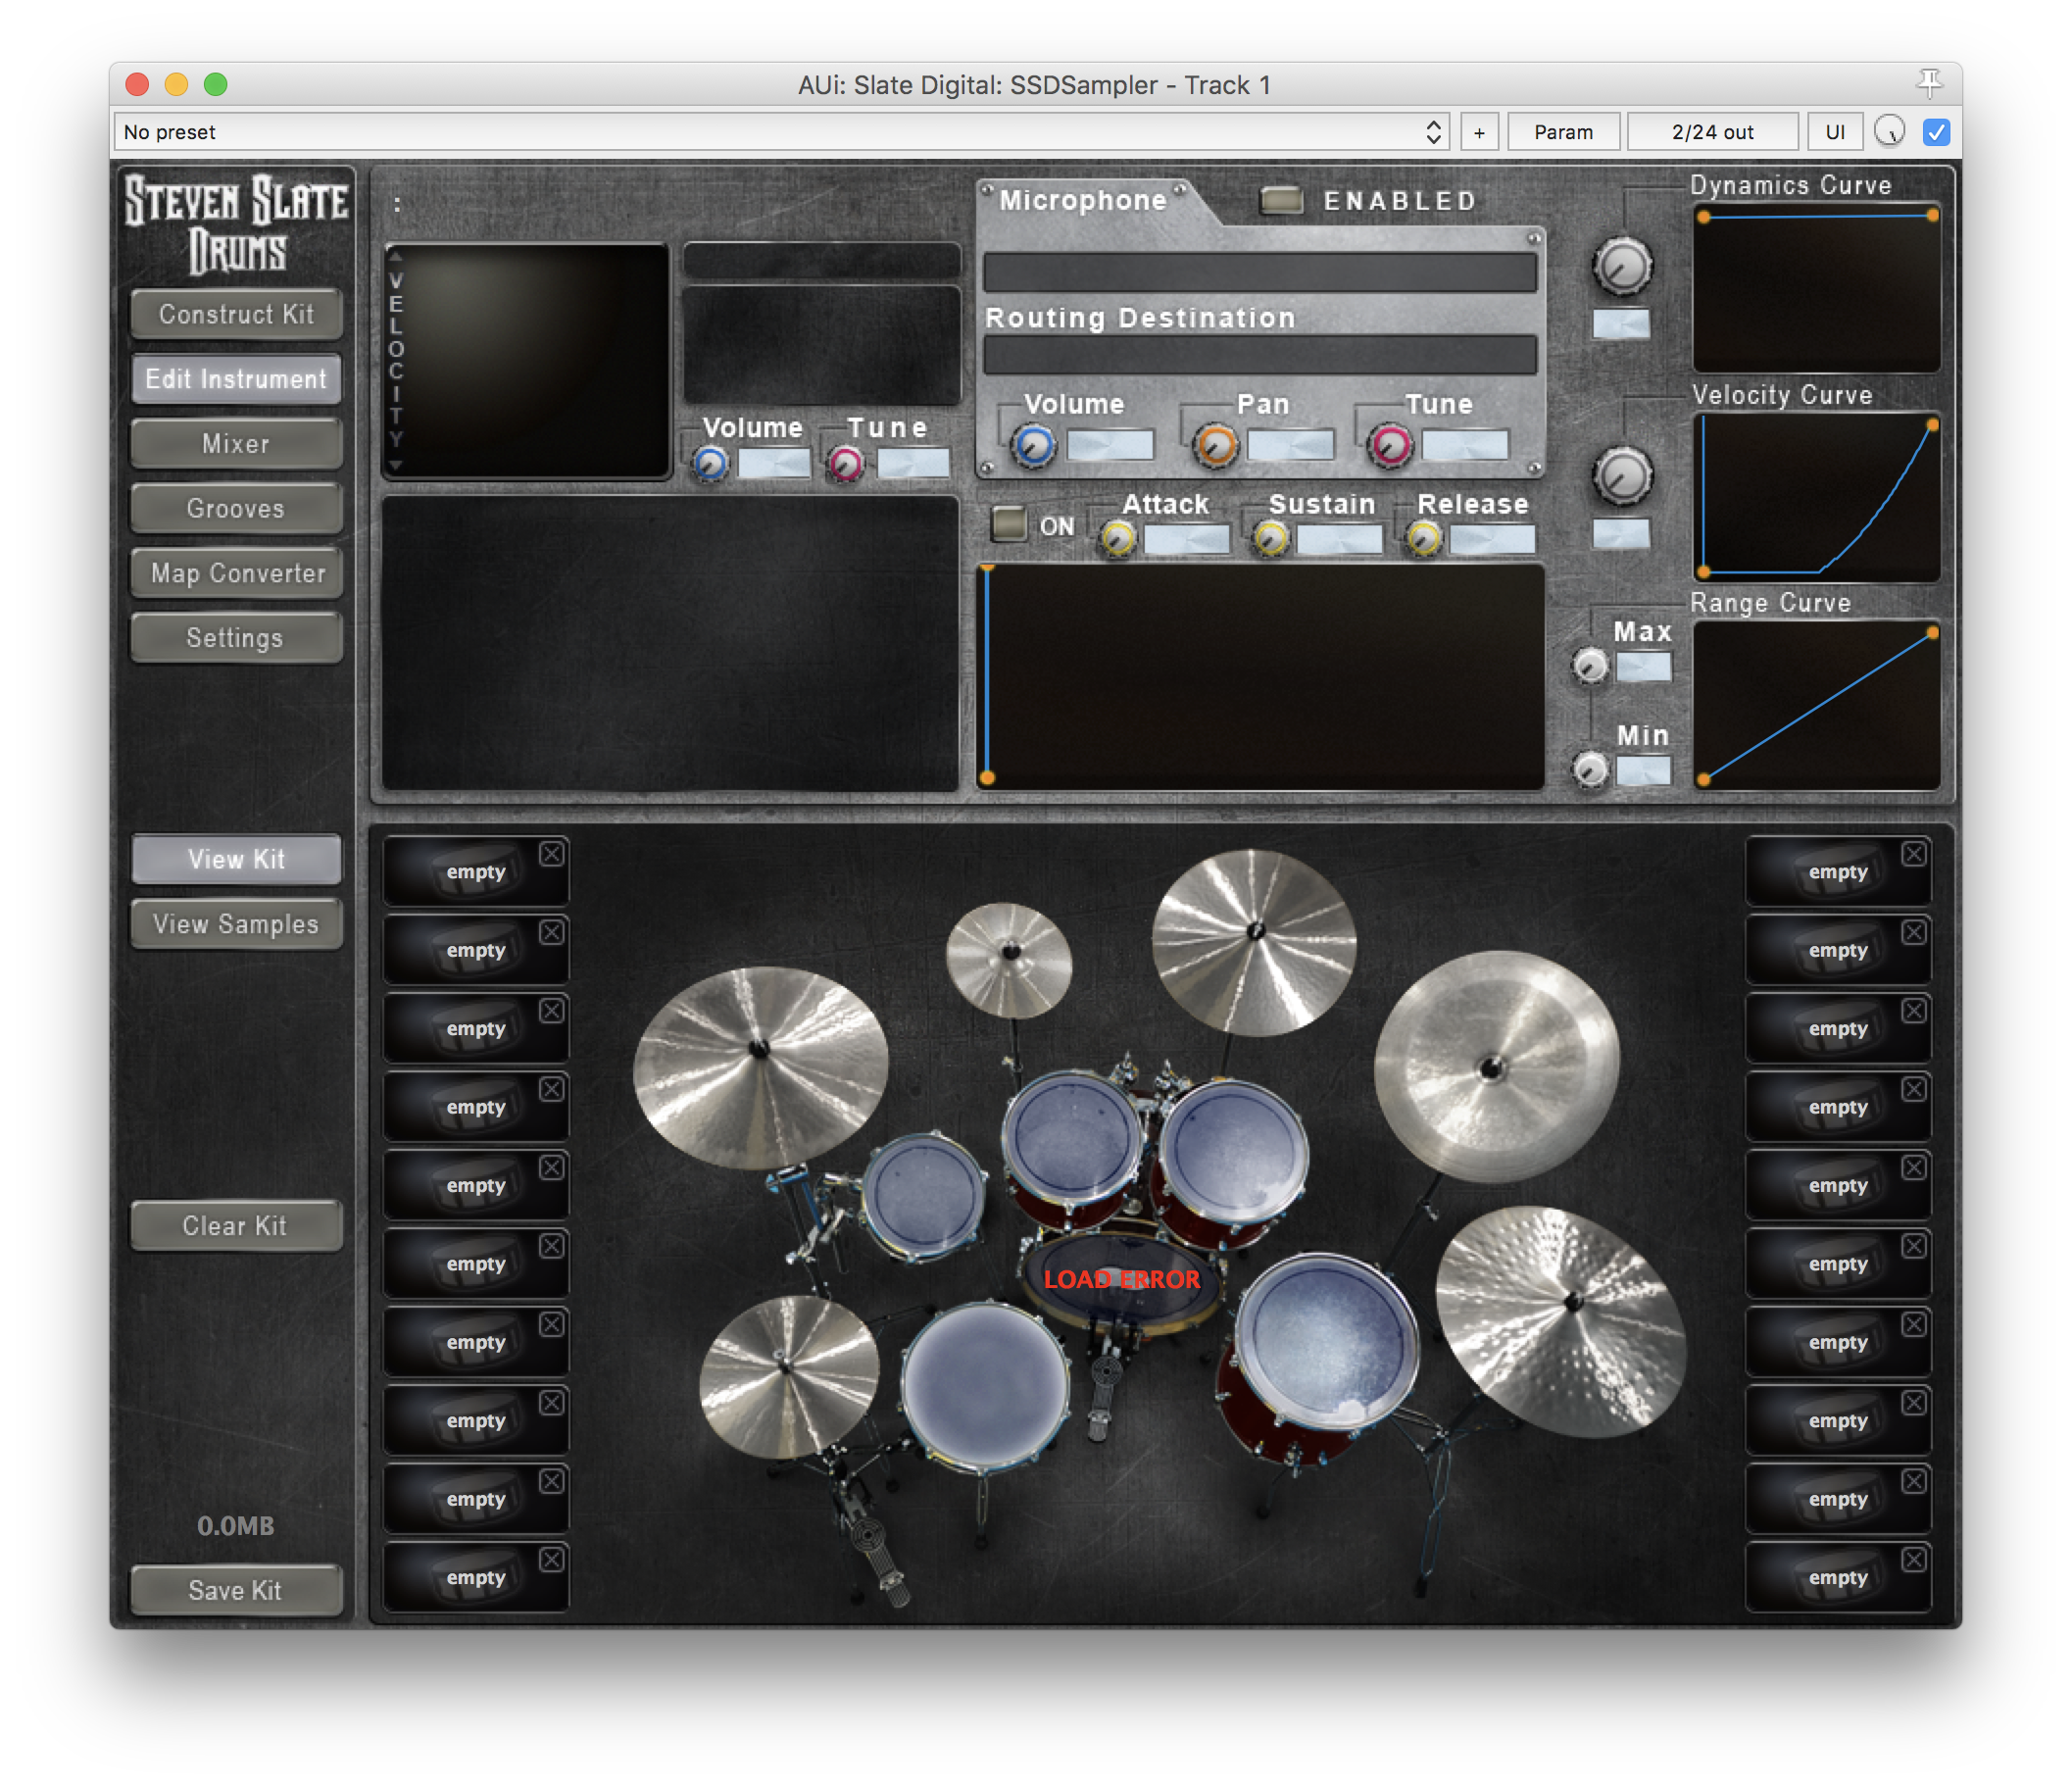Click the large left crash cymbal

(x=760, y=1068)
